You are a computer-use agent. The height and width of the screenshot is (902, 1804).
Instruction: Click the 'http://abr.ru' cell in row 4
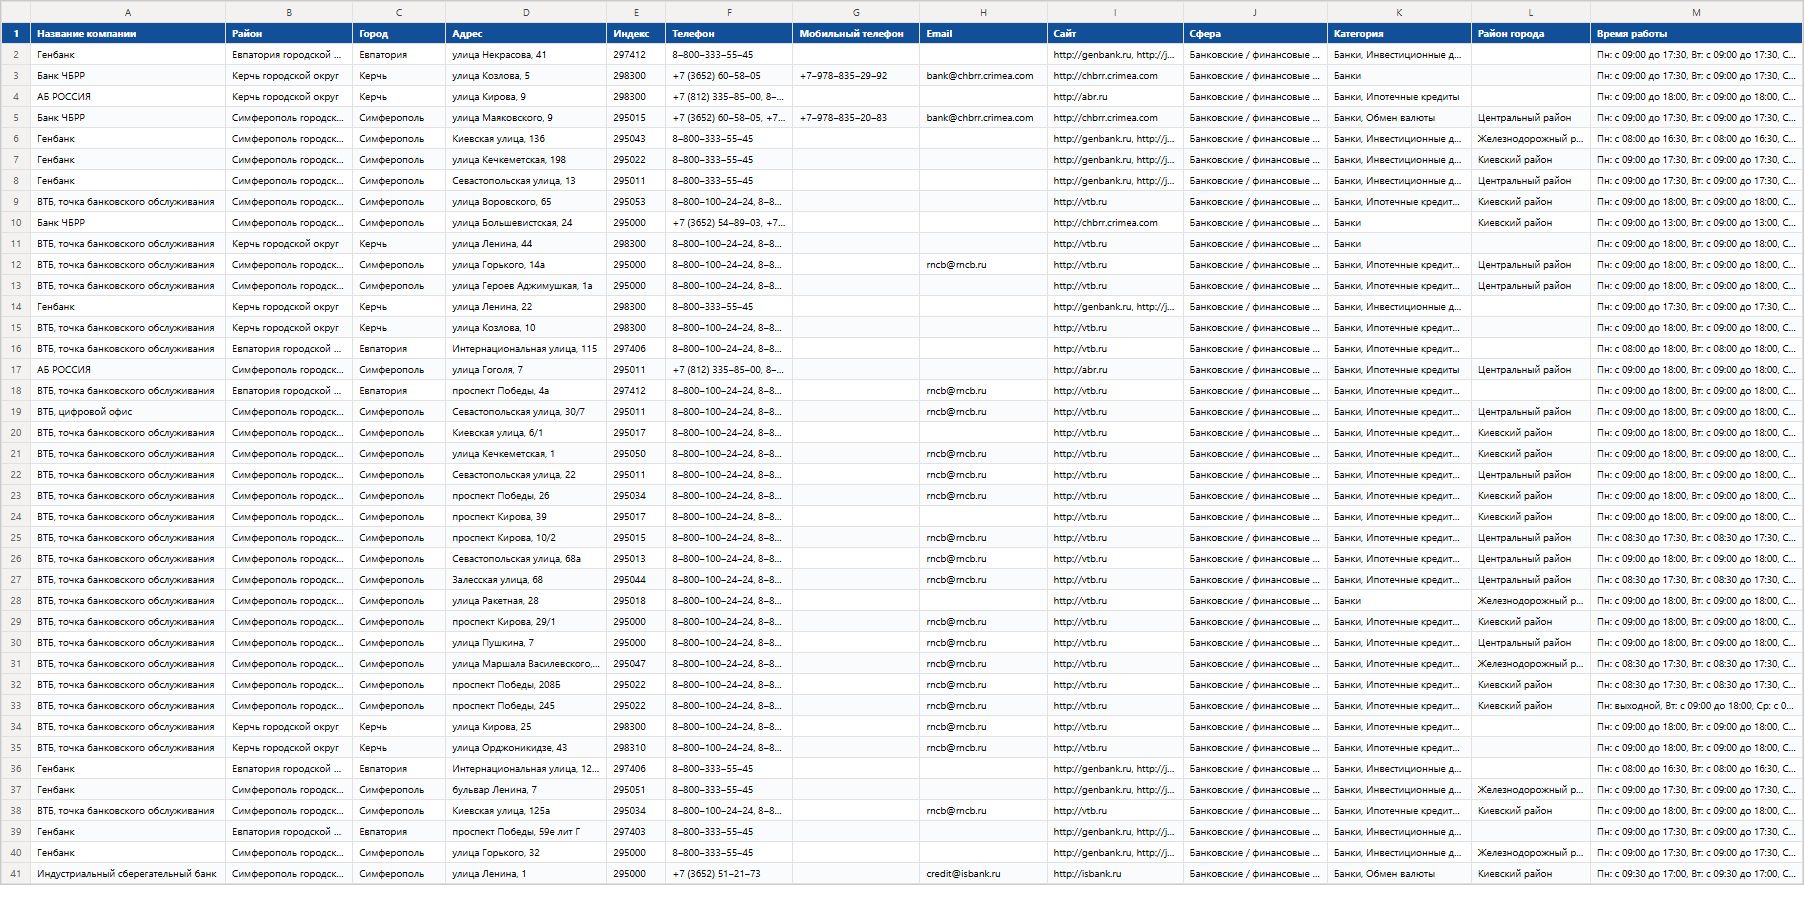click(1115, 97)
